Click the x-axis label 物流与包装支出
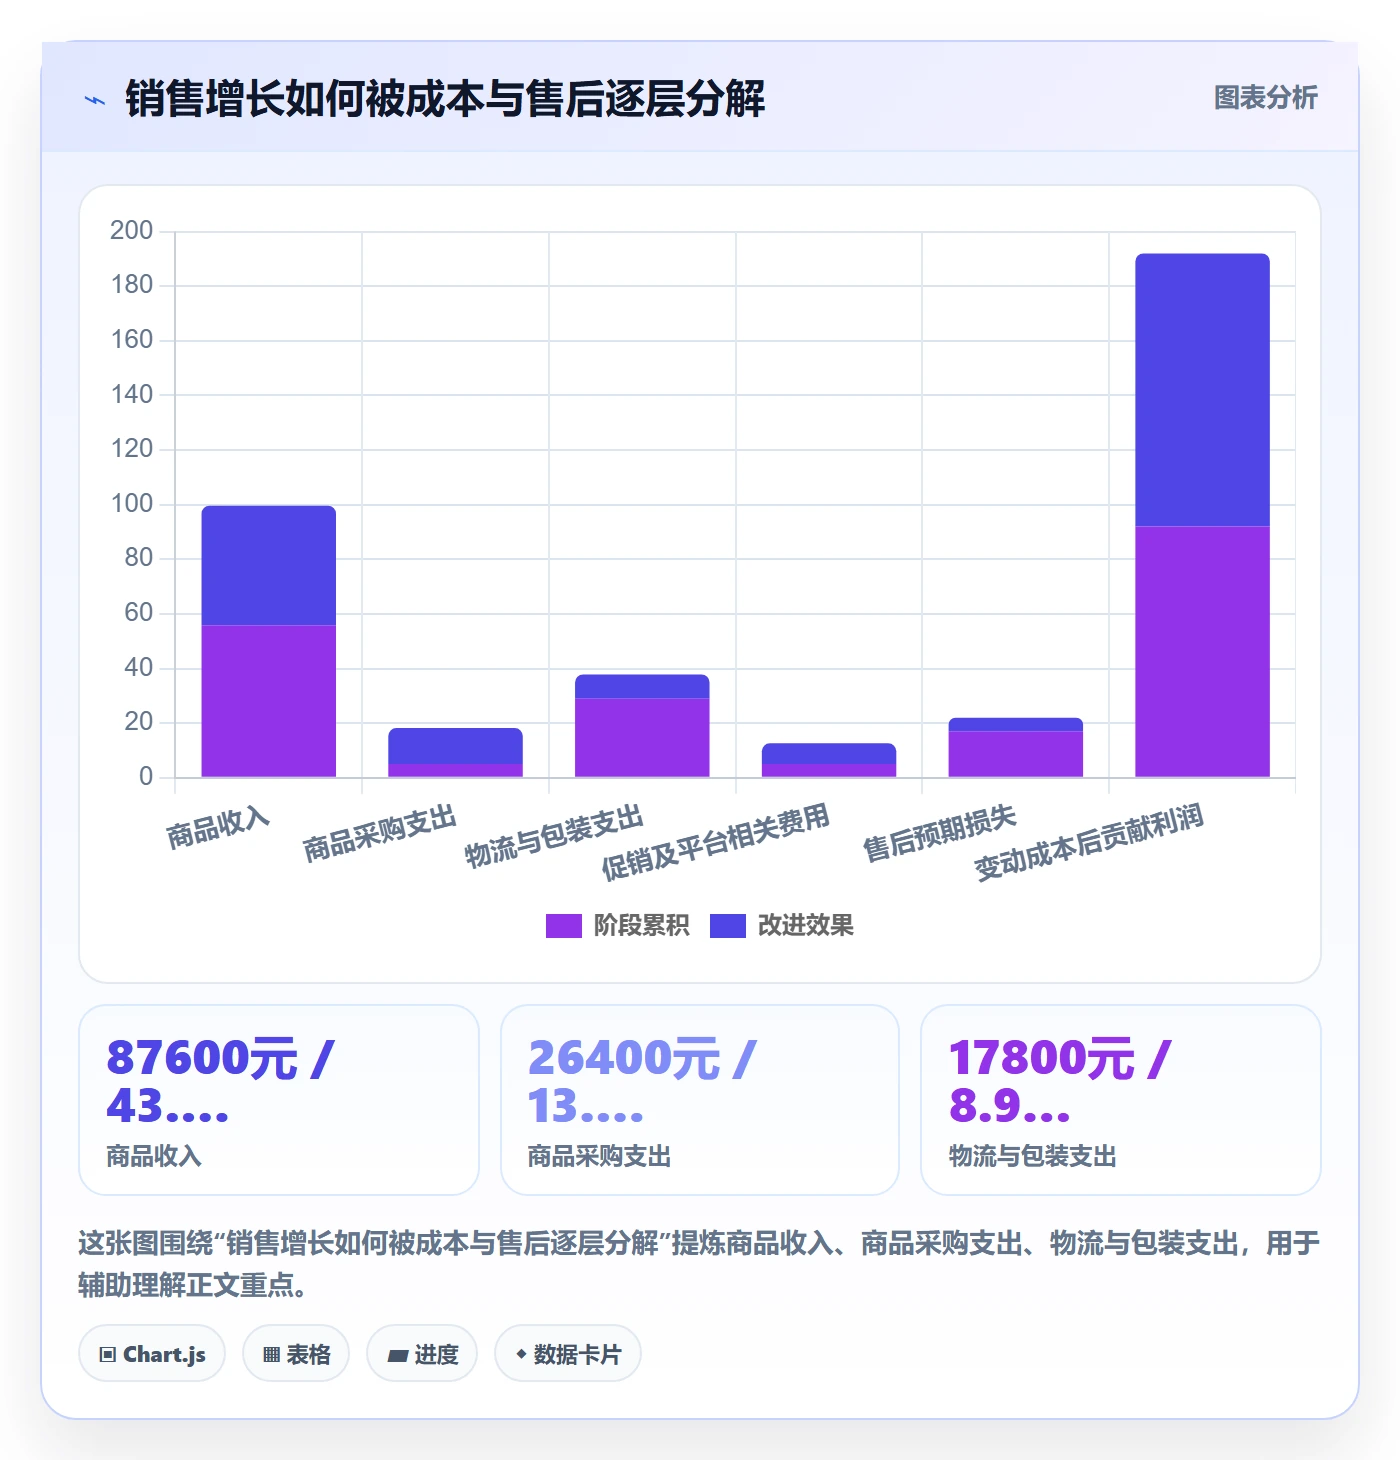 pos(554,835)
